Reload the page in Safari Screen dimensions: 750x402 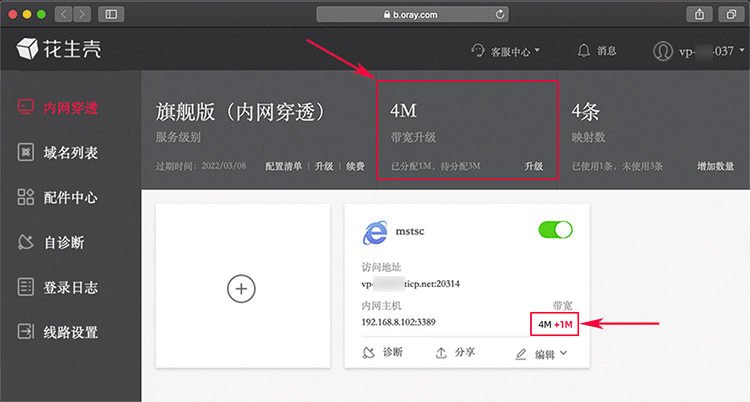(500, 14)
